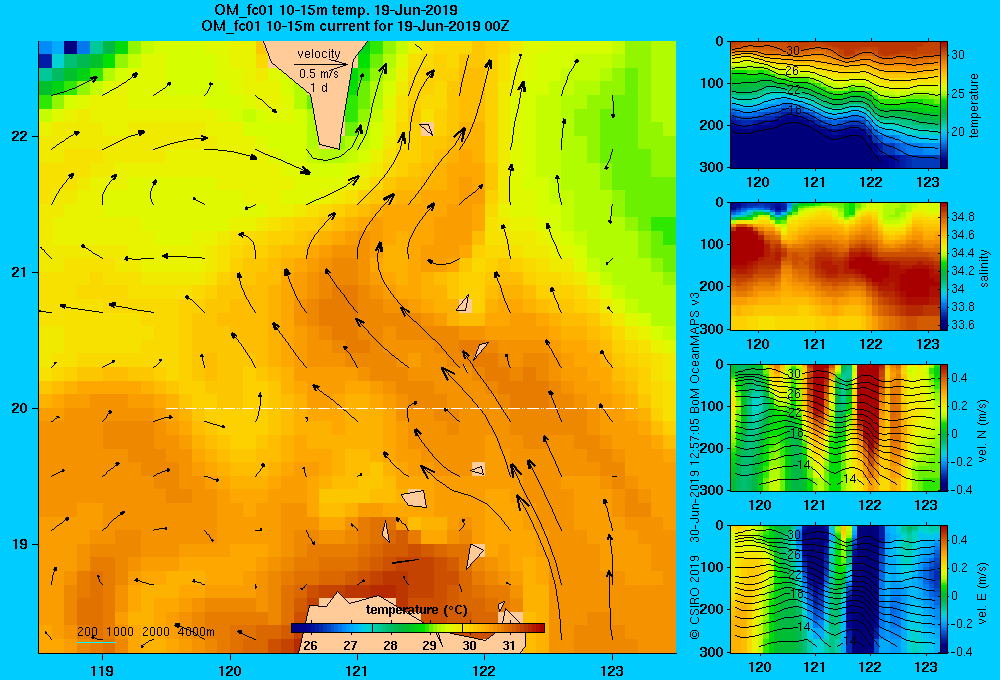Click the title line 'OM_fc01 10-15m temp. 19-Jun-2019'
1000x680 pixels.
335,10
